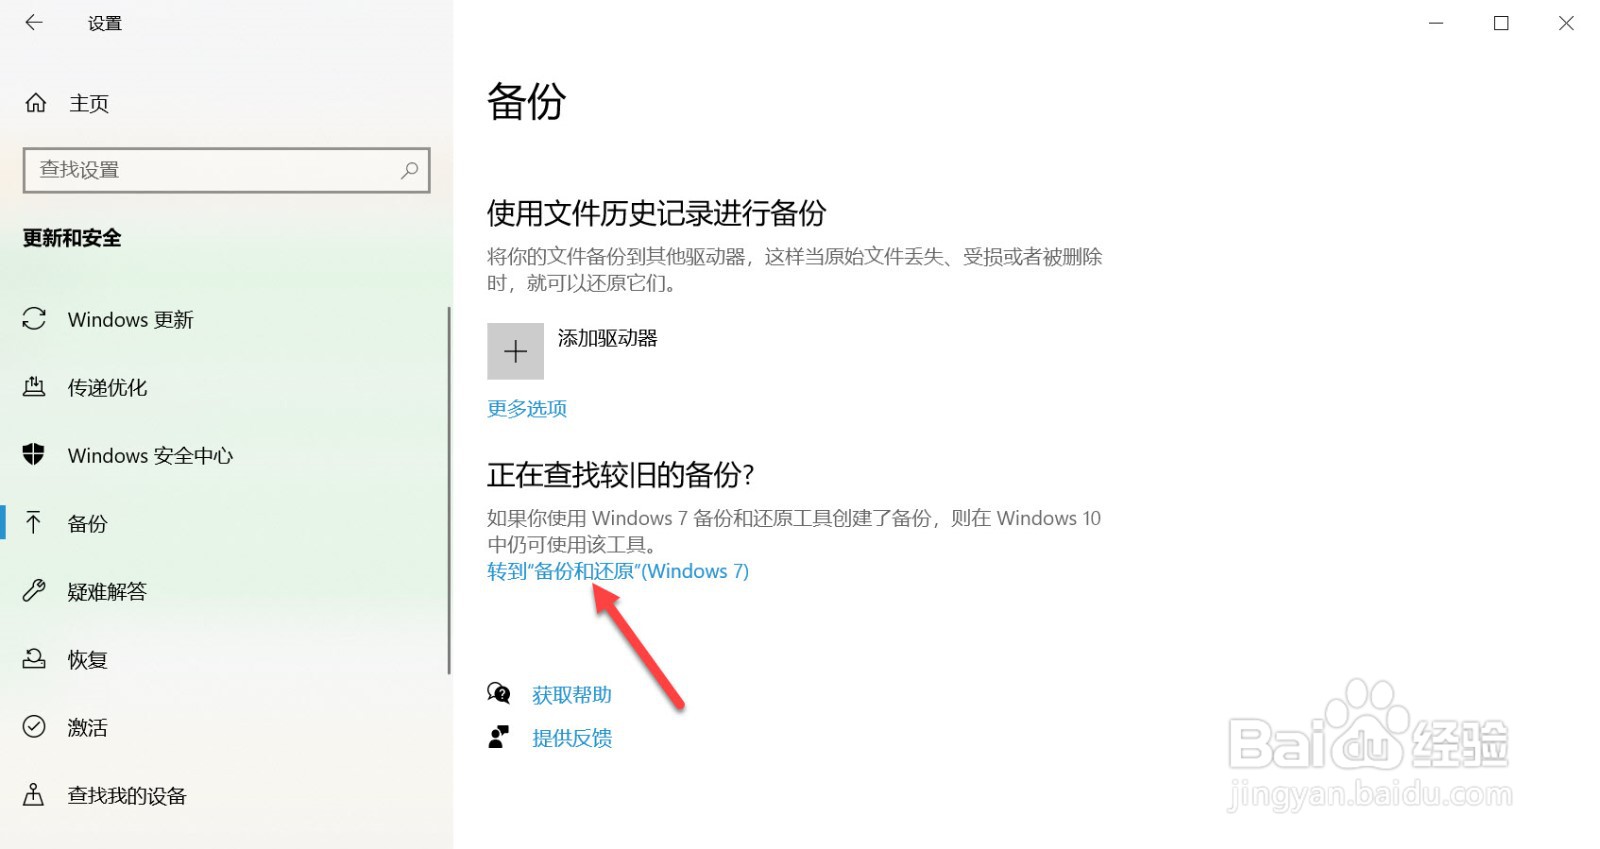Click the 传递优化 sidebar icon
The image size is (1600, 849).
pyautogui.click(x=34, y=387)
